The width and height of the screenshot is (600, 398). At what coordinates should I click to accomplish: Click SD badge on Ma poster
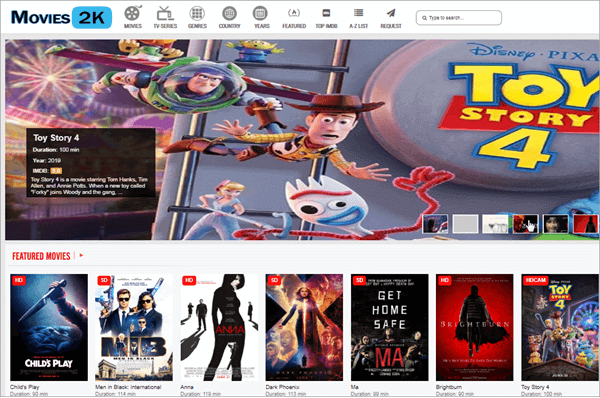(x=359, y=280)
